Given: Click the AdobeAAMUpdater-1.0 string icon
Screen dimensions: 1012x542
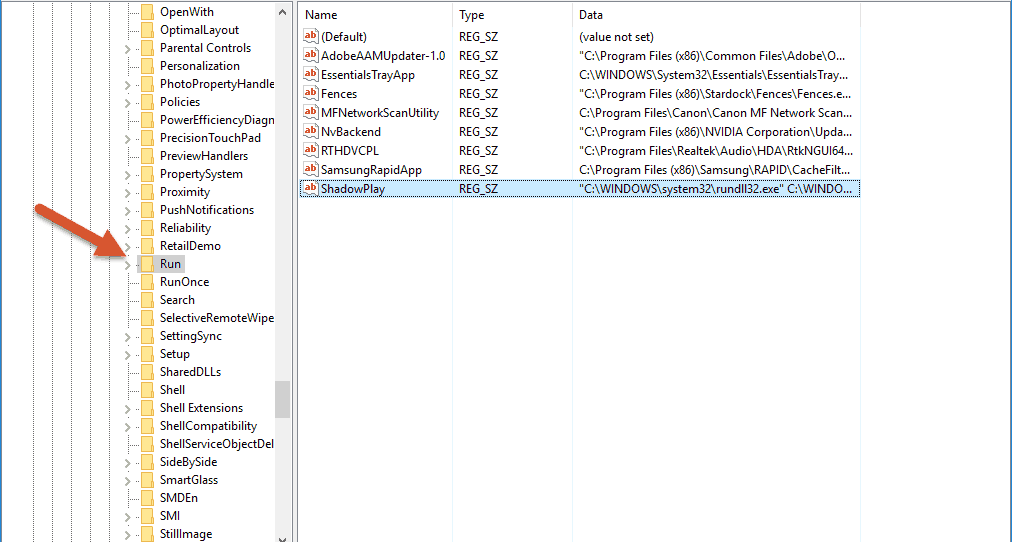Looking at the screenshot, I should (x=311, y=55).
